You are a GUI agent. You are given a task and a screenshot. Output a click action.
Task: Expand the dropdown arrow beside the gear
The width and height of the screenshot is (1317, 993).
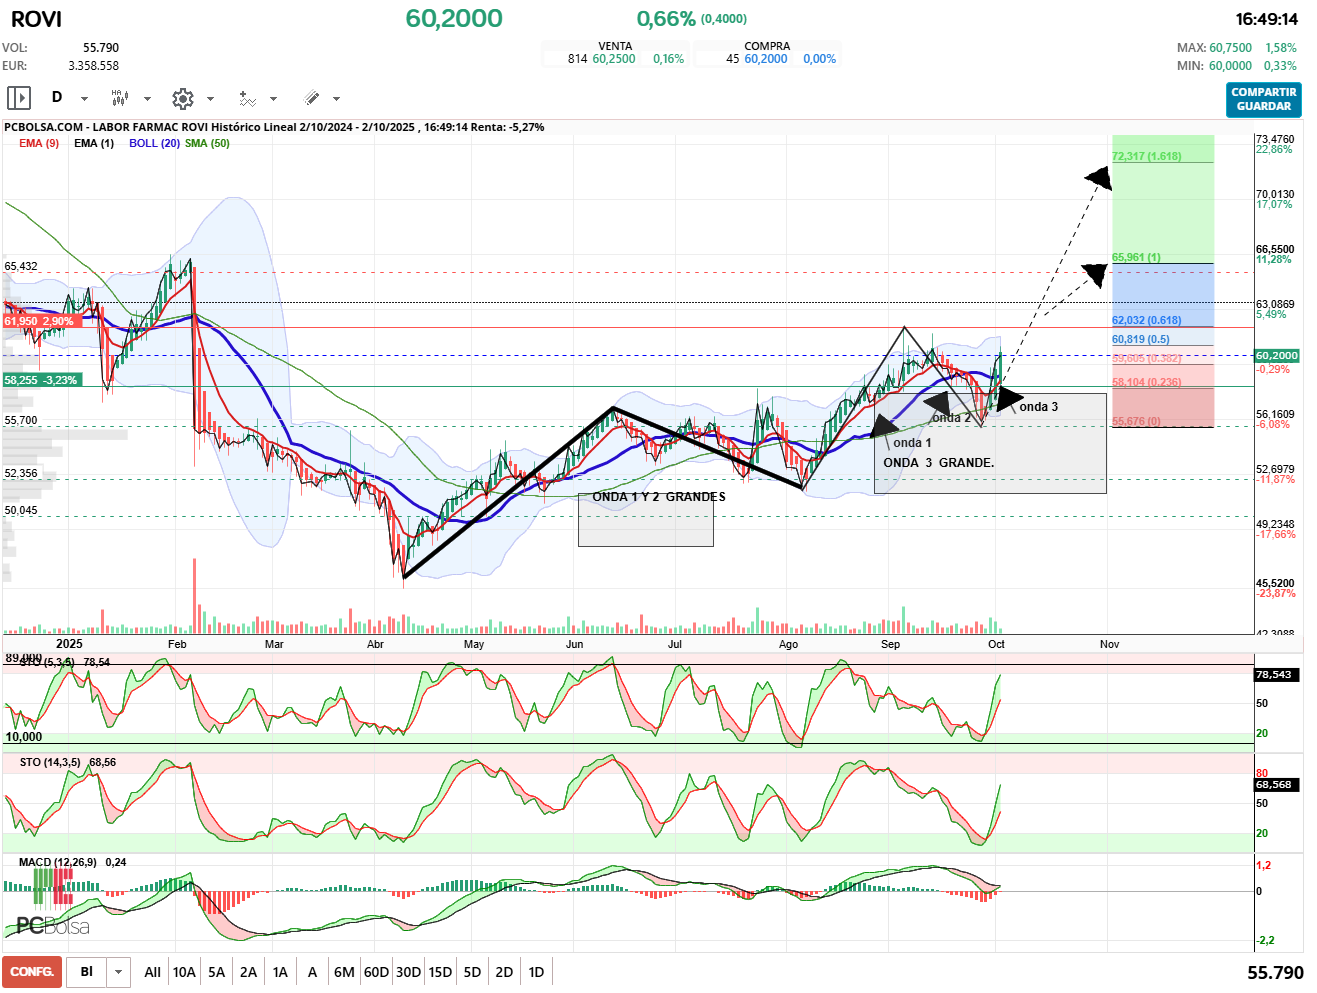click(210, 98)
